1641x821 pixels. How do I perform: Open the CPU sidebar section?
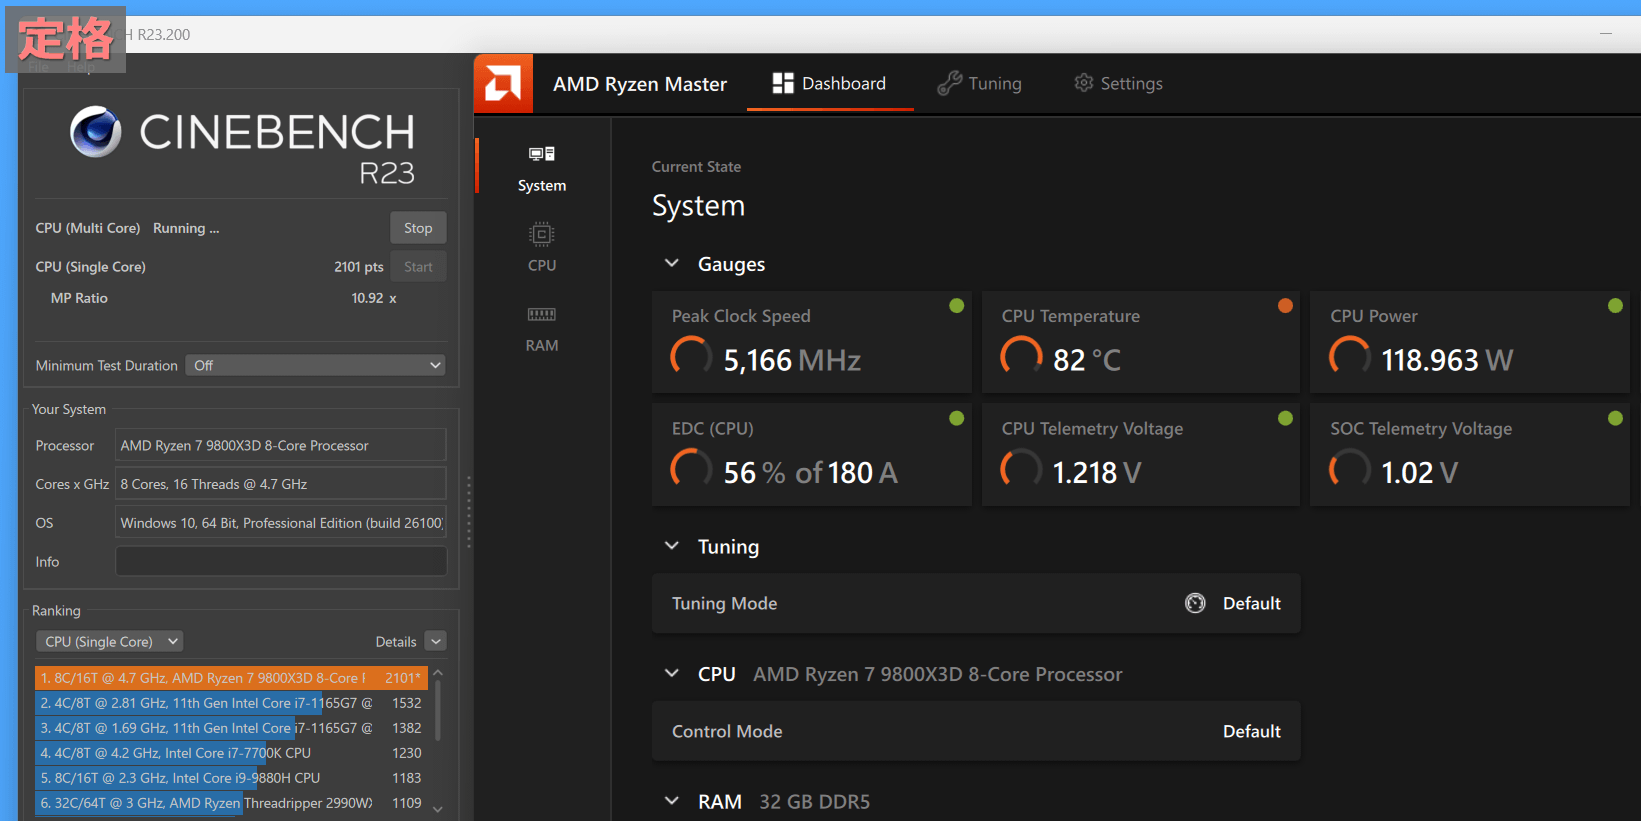tap(542, 248)
